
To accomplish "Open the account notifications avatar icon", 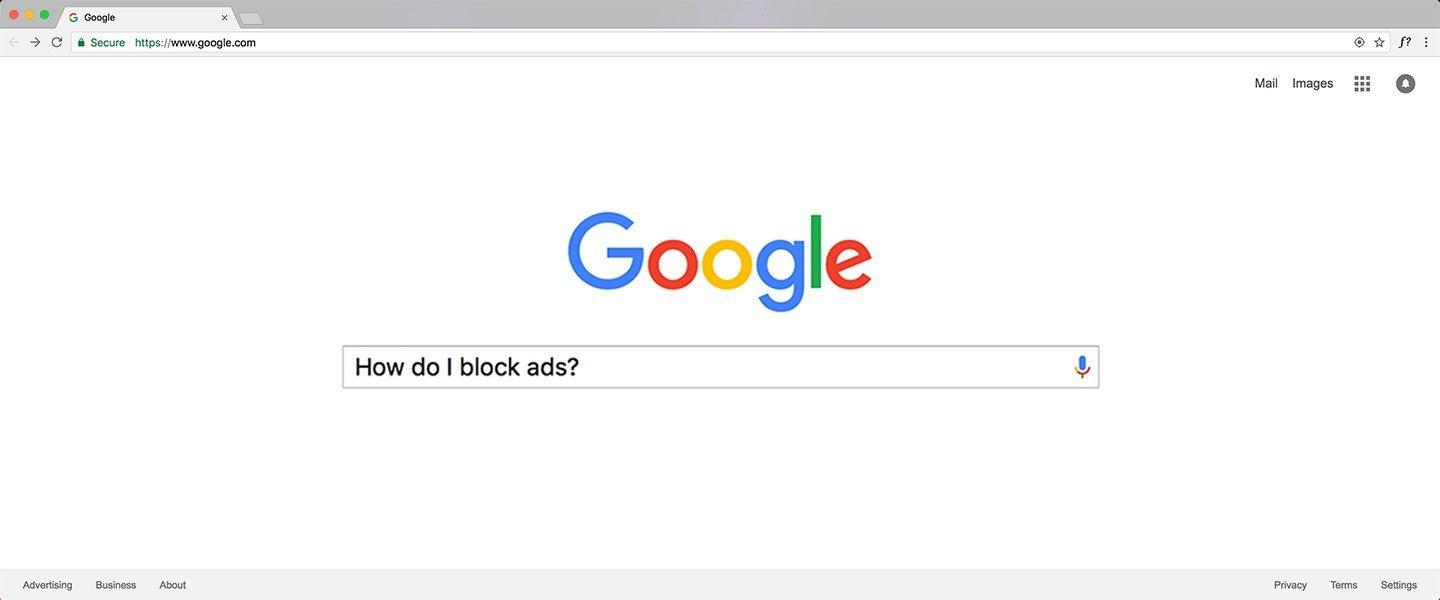I will [x=1406, y=84].
